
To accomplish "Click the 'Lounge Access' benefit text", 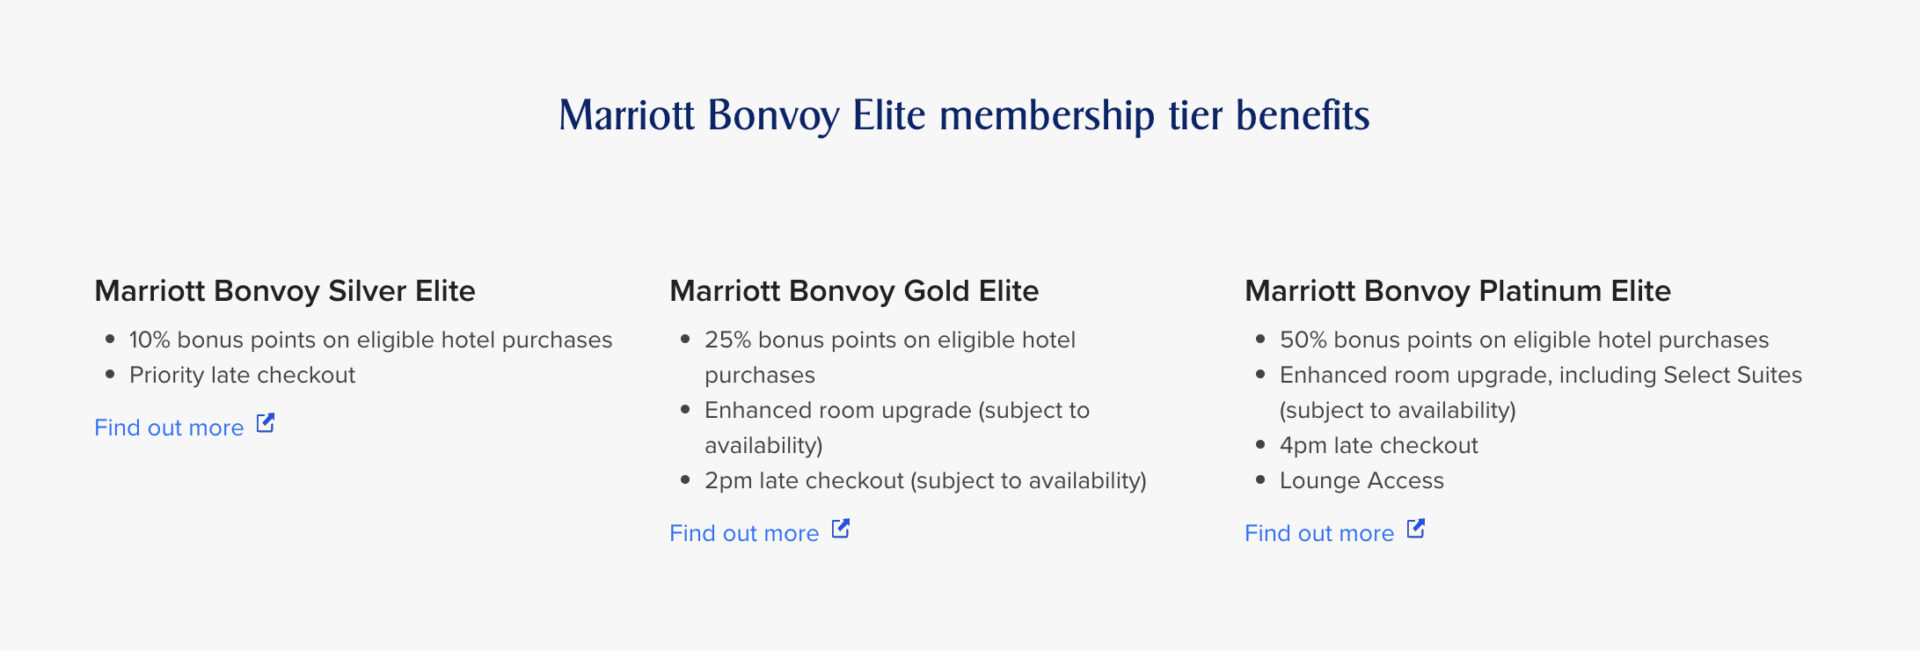I will 1361,481.
